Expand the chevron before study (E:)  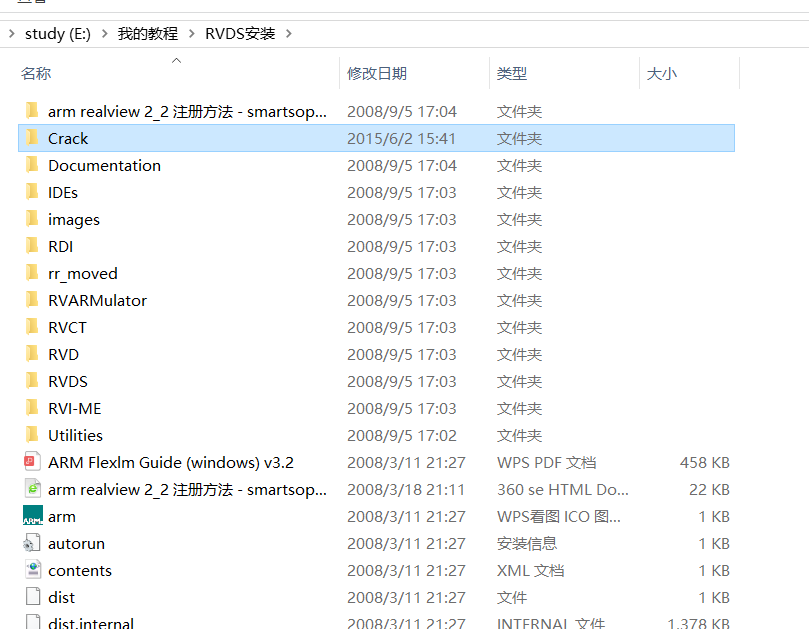click(12, 34)
